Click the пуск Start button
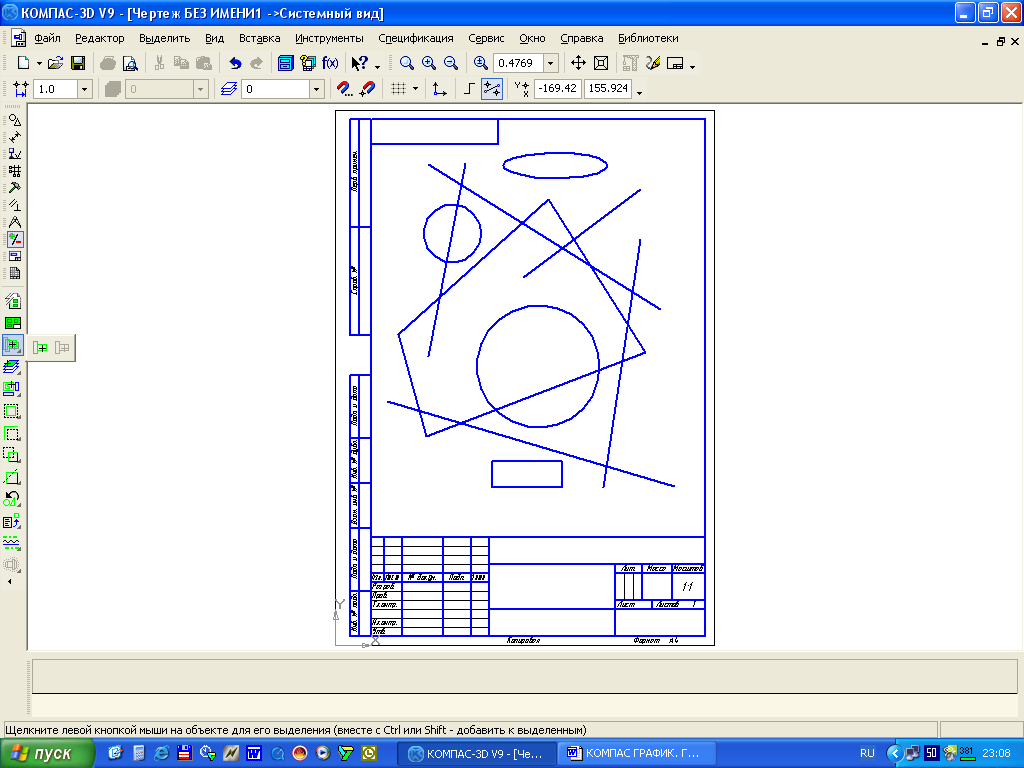This screenshot has width=1024, height=768. (47, 753)
